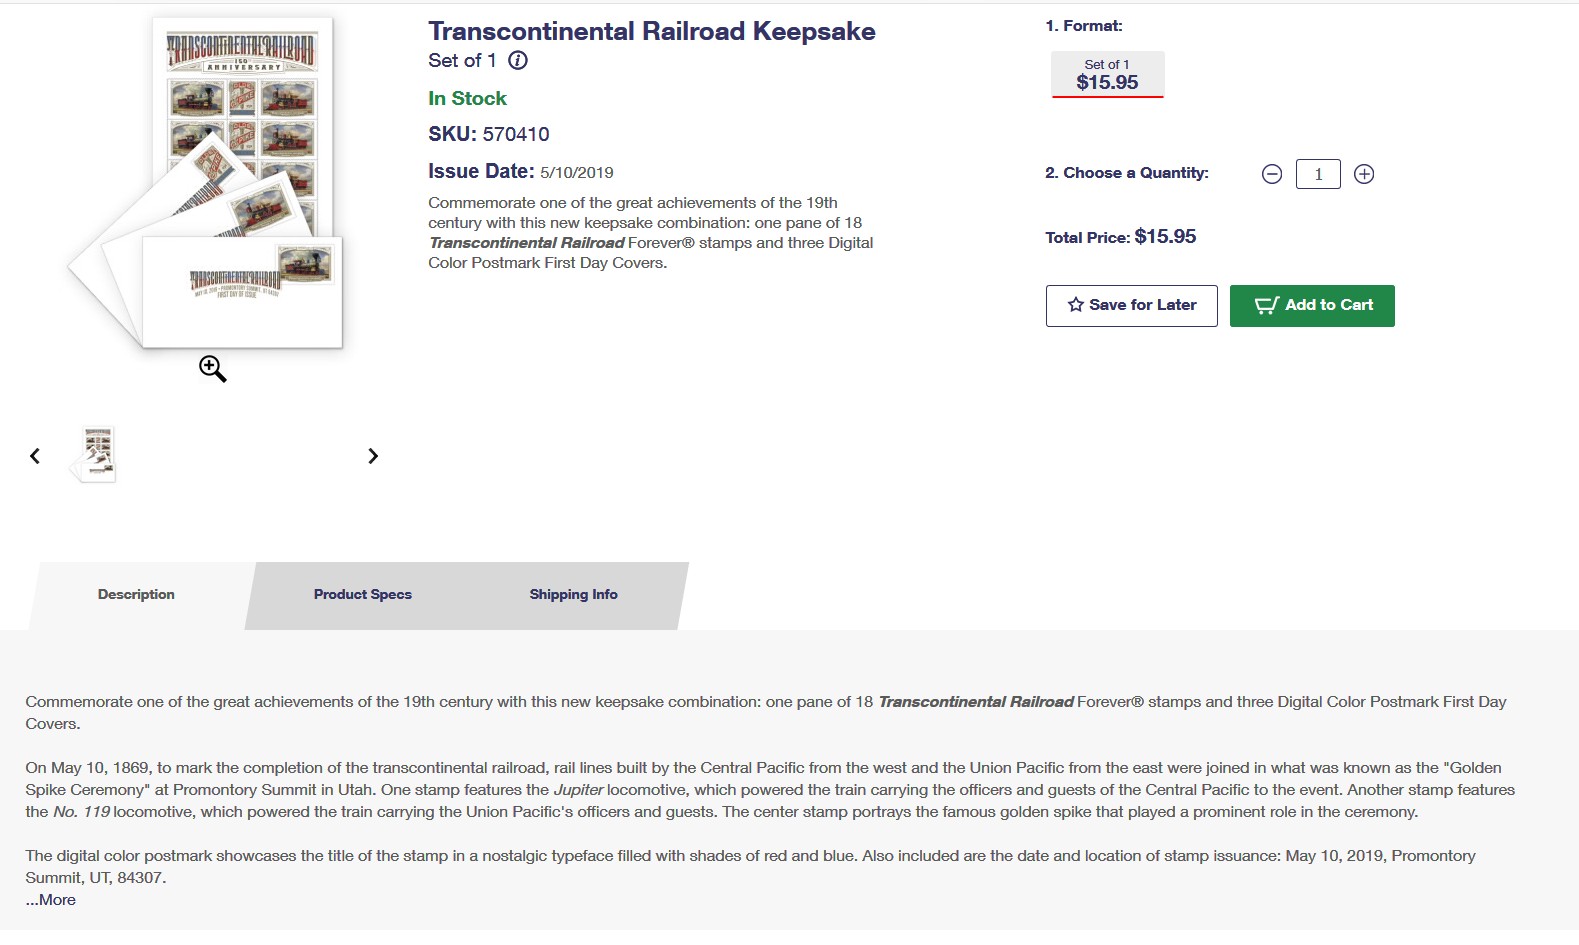Click the Issue Date 5/10/2019 text
This screenshot has width=1579, height=945.
[x=521, y=172]
